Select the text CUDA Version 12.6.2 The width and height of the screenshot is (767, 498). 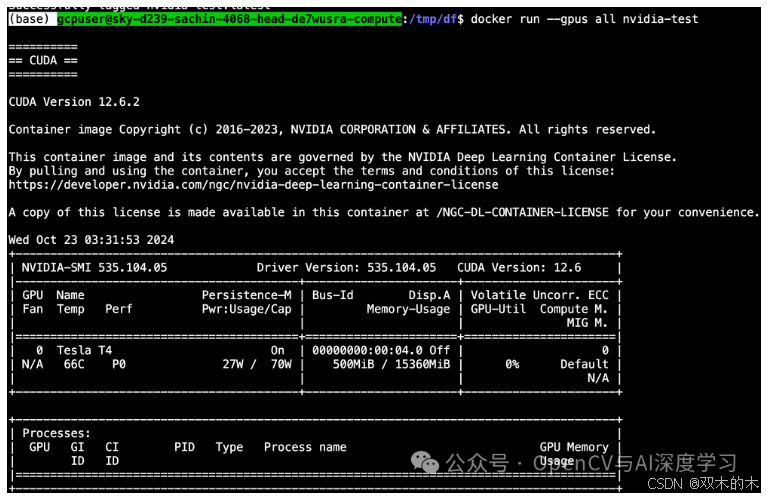tap(74, 102)
